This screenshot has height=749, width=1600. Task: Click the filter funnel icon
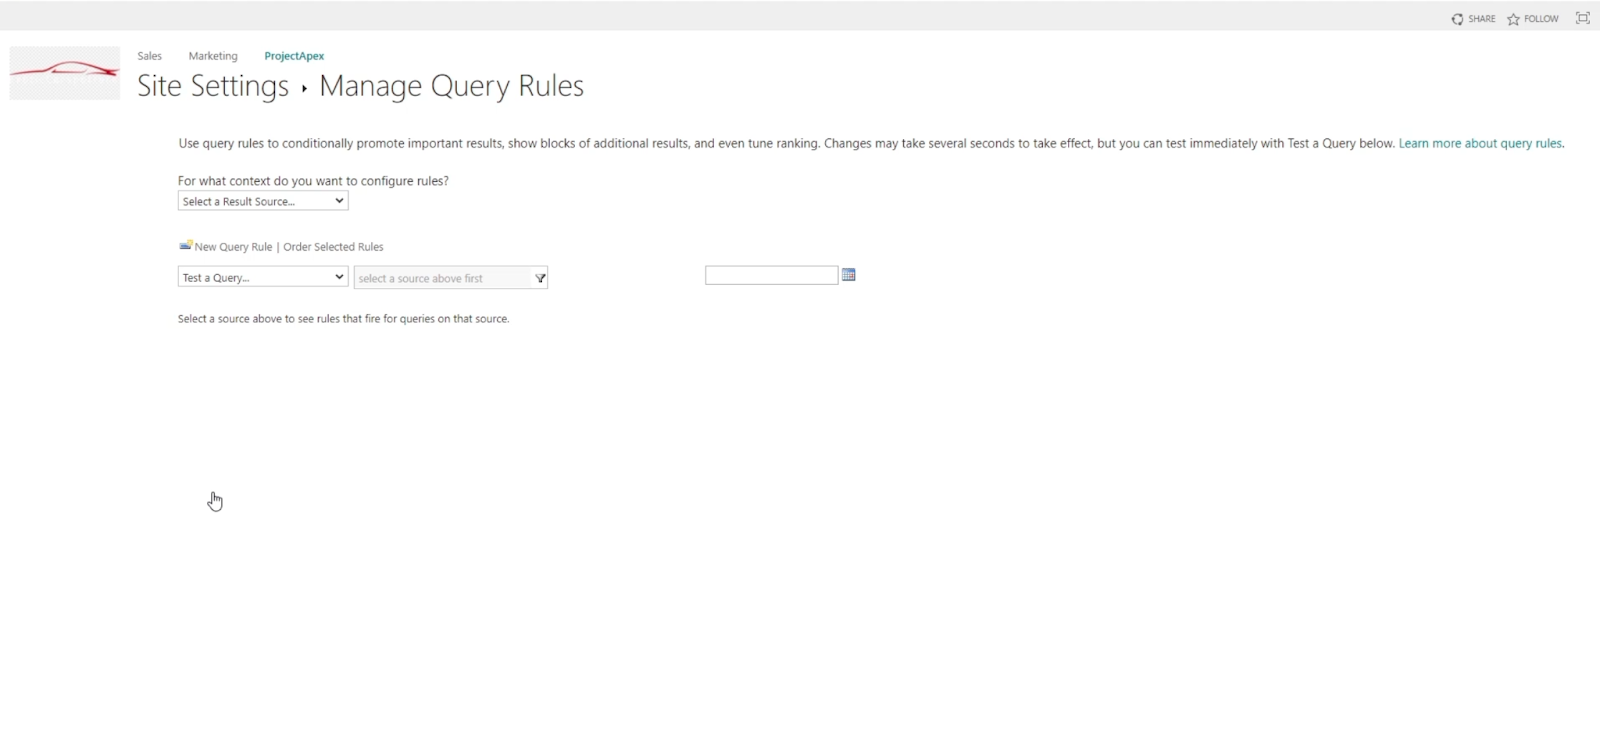tap(540, 278)
